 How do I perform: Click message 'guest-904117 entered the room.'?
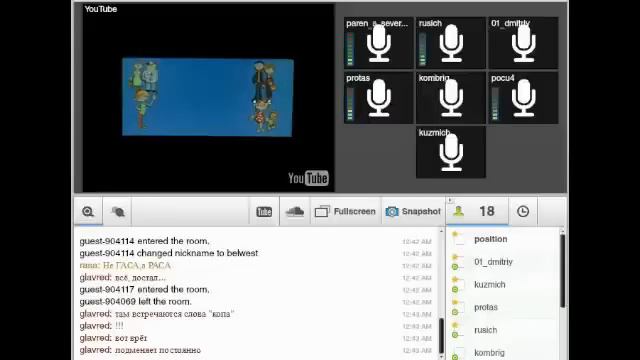coord(144,289)
